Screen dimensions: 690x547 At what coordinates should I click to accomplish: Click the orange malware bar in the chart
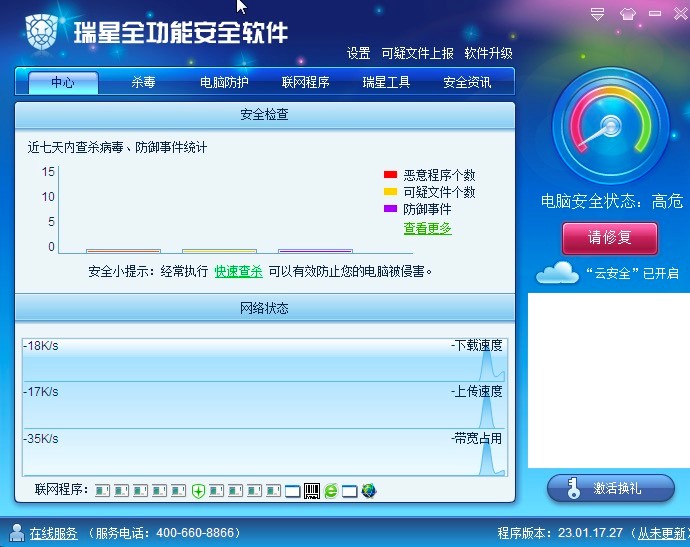pyautogui.click(x=124, y=251)
